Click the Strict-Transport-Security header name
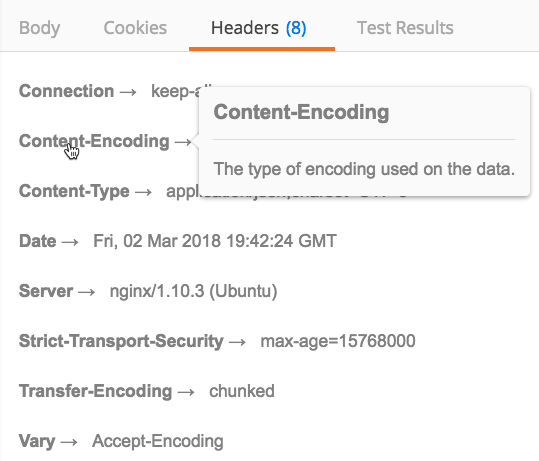 point(121,341)
